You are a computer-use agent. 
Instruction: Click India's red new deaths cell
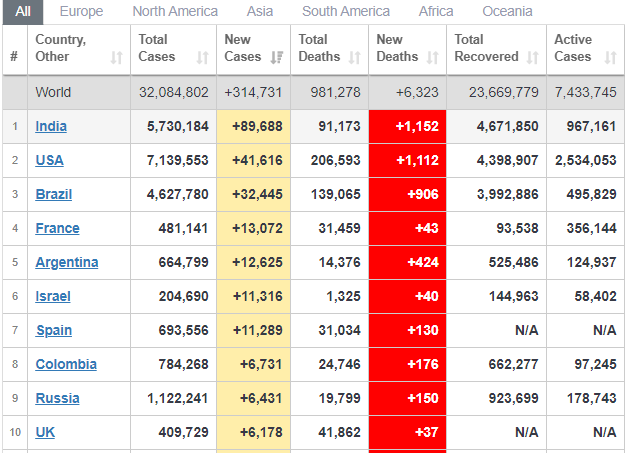point(407,126)
